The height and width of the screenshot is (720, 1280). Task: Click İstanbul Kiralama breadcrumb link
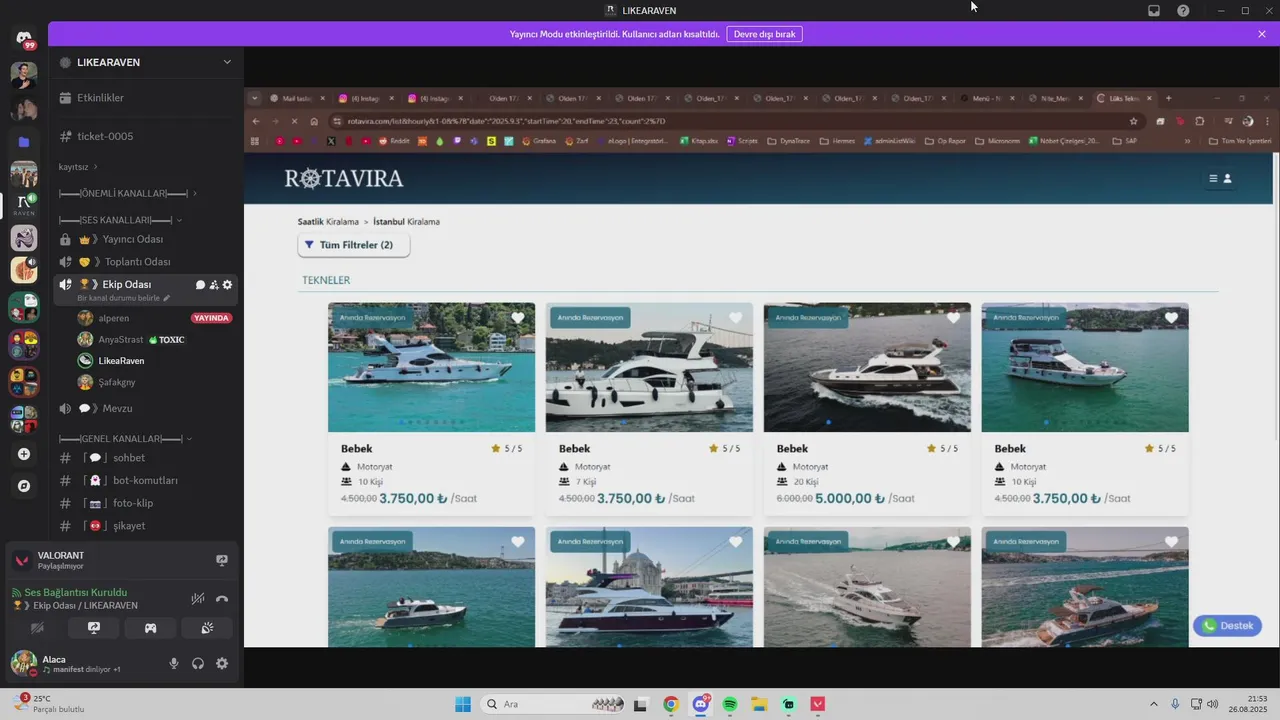pyautogui.click(x=406, y=222)
